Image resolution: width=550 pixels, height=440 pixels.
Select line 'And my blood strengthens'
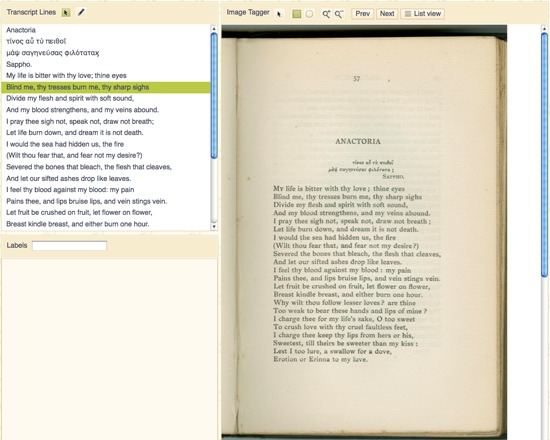[106, 110]
